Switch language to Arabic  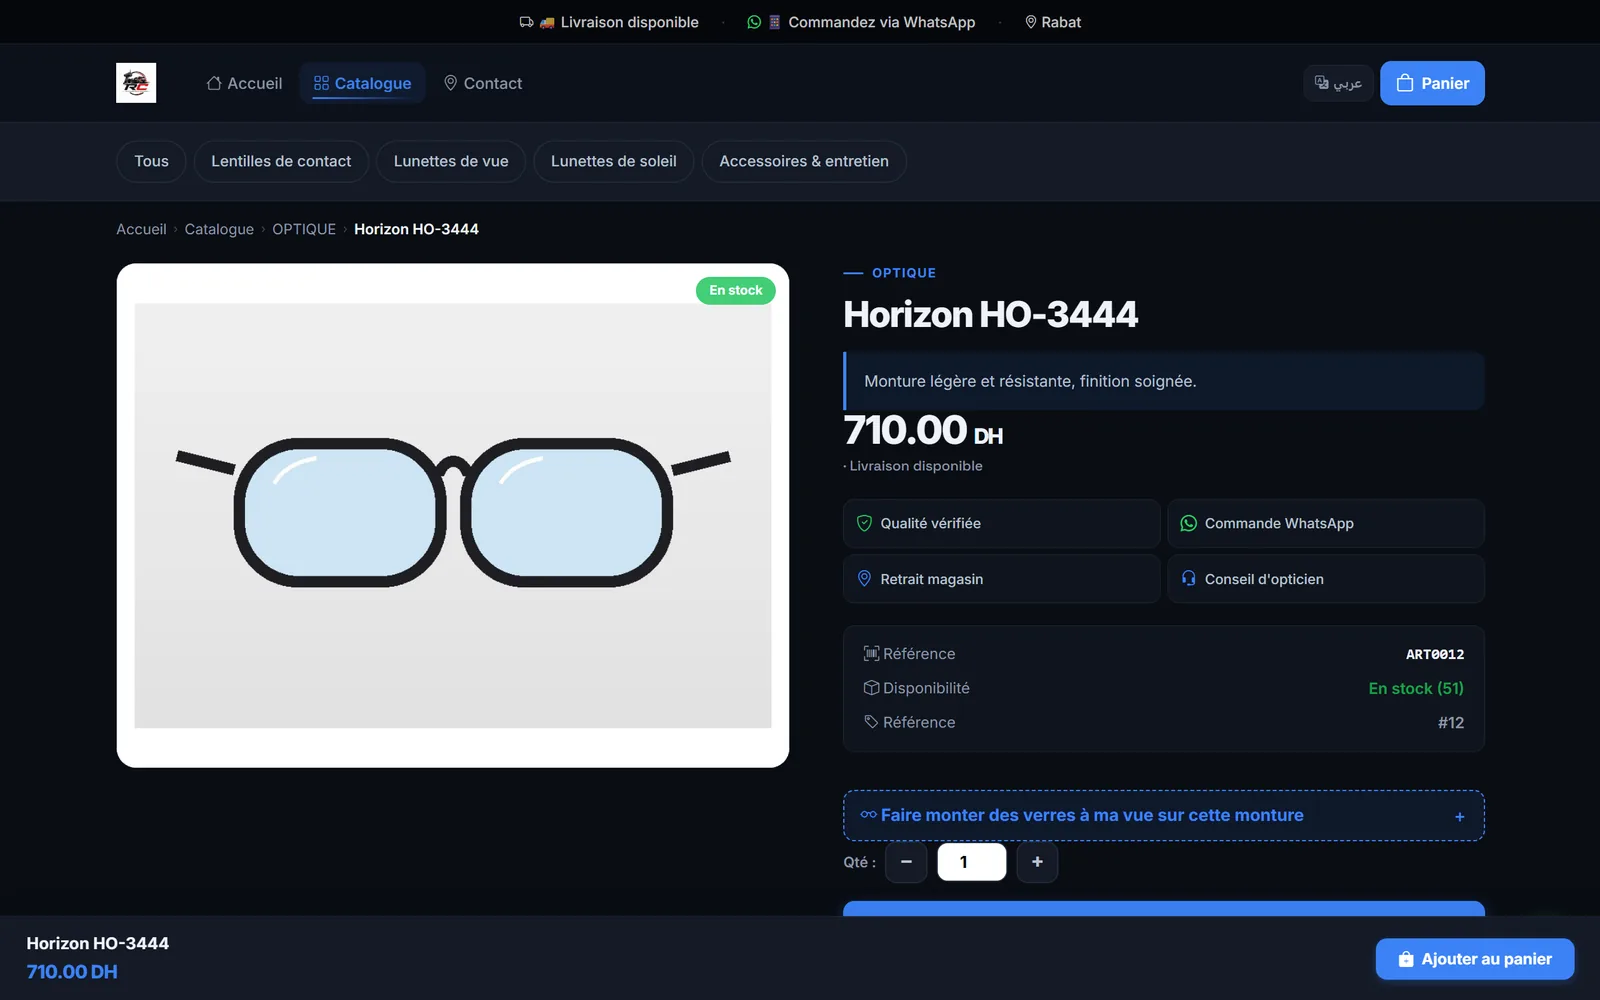coord(1338,83)
